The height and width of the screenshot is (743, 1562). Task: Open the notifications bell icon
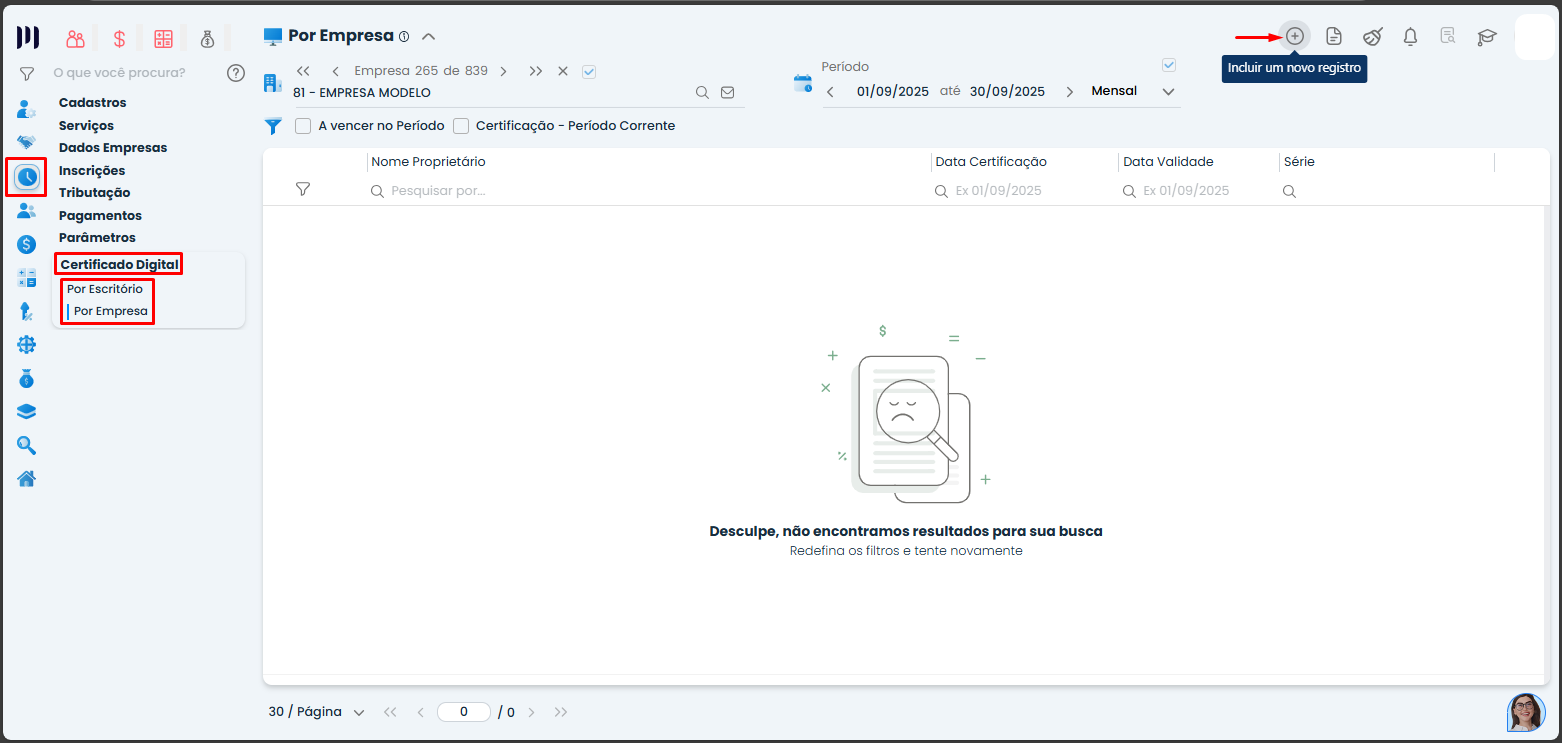(x=1410, y=37)
